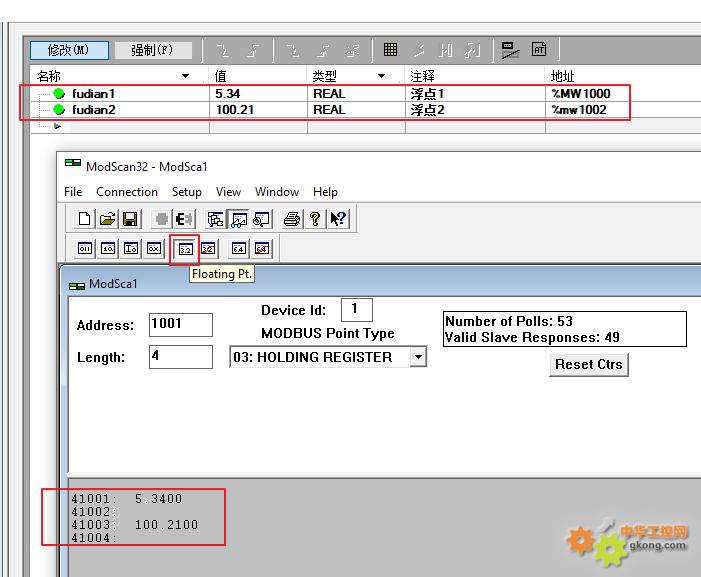Click the REAL type cell of fudian1
701x577 pixels.
(356, 93)
